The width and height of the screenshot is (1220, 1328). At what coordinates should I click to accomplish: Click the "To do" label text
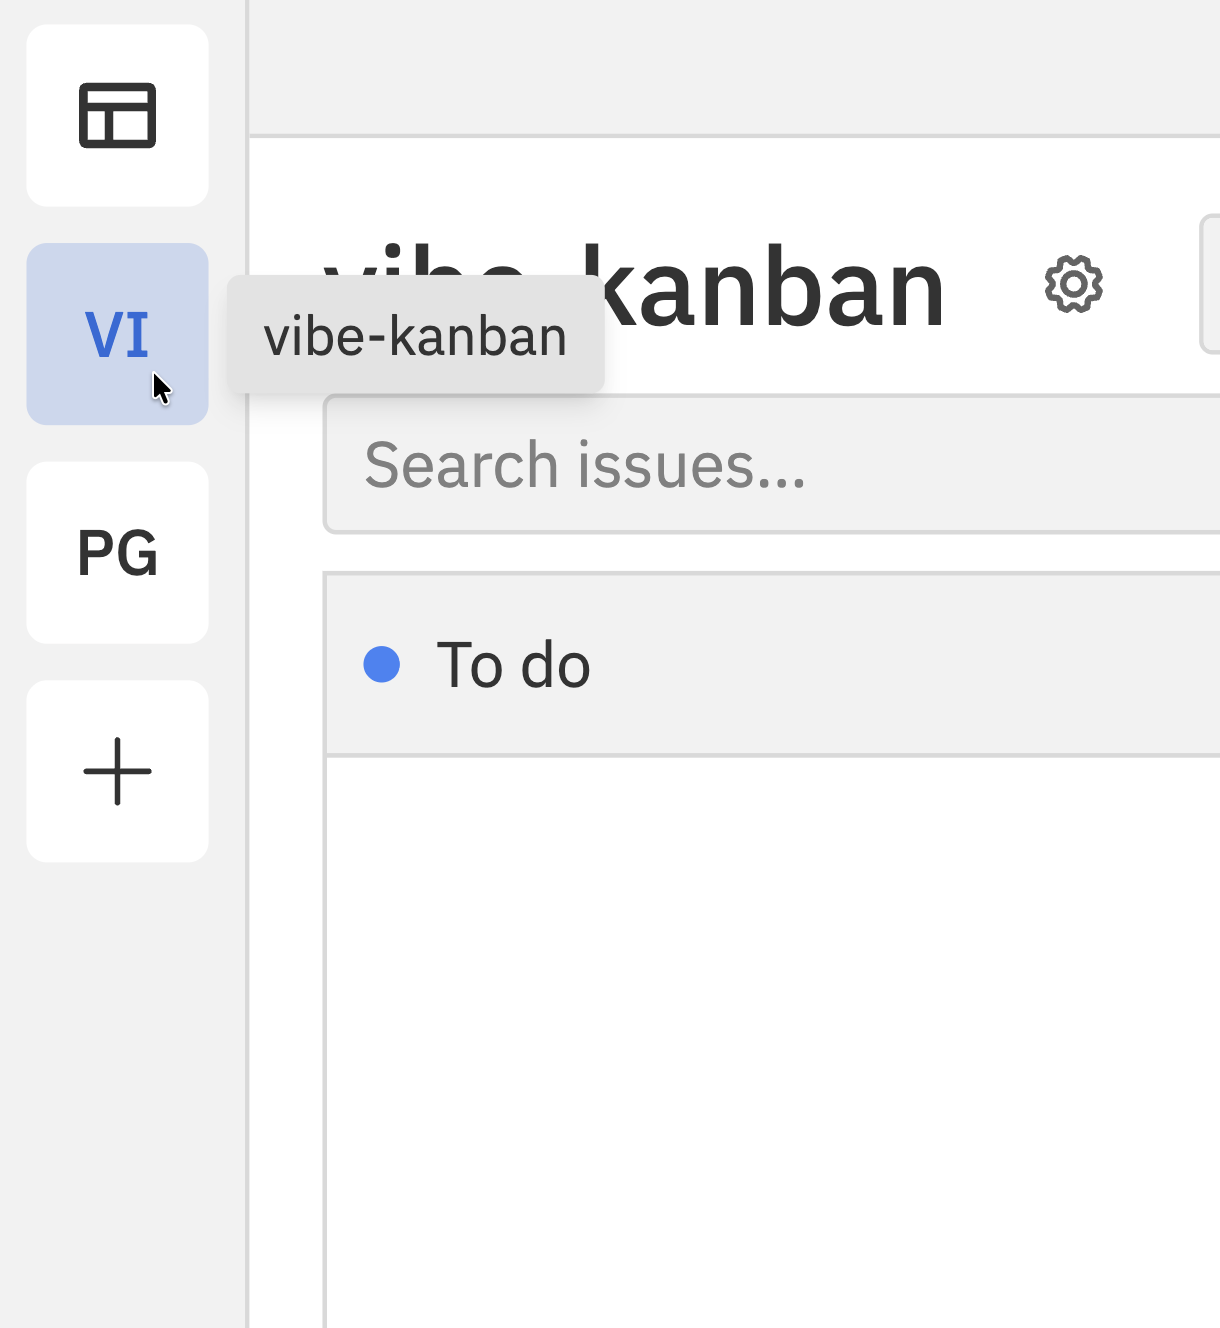[x=513, y=665]
